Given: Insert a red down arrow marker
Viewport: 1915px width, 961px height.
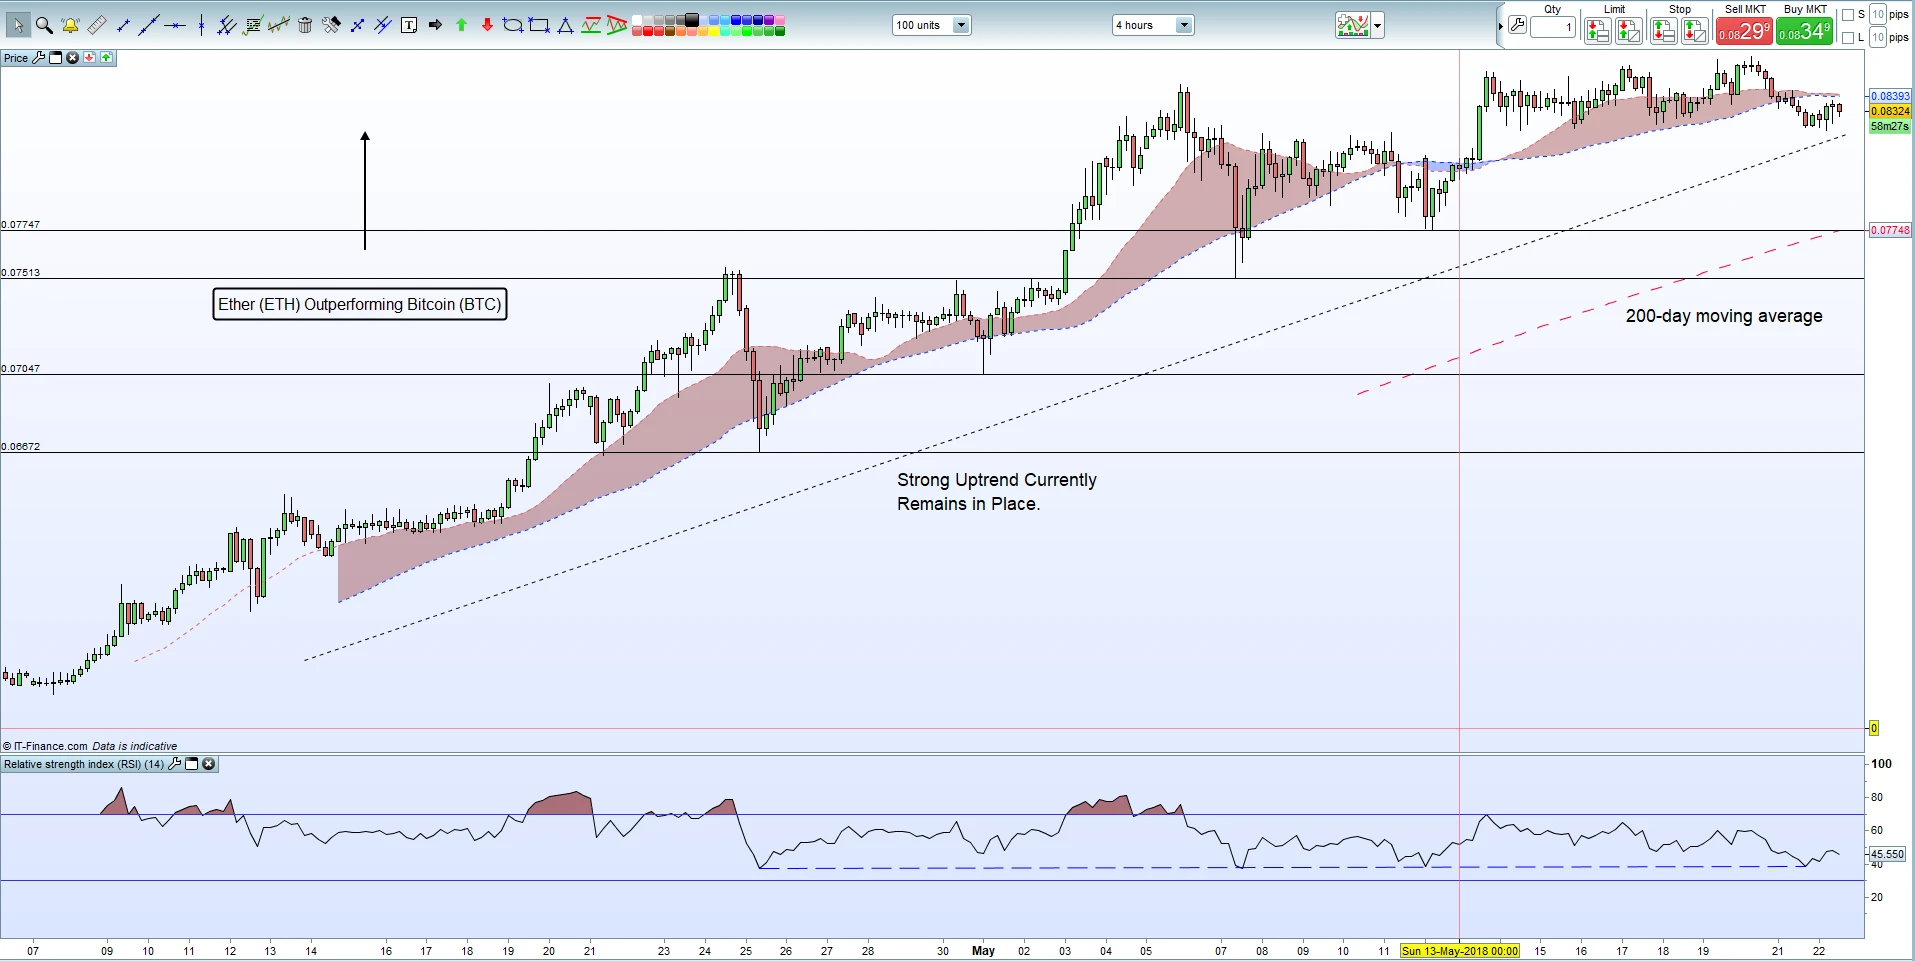Looking at the screenshot, I should 487,25.
